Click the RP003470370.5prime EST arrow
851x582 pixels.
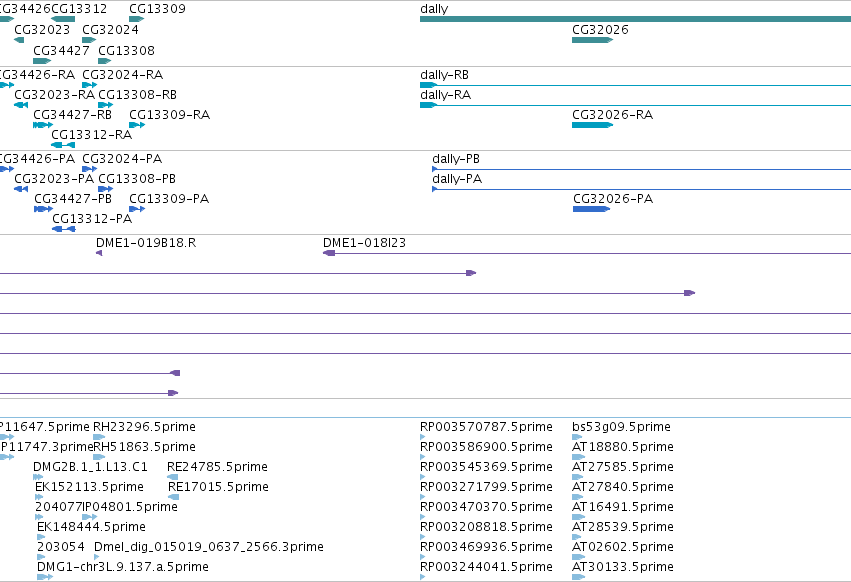423,517
